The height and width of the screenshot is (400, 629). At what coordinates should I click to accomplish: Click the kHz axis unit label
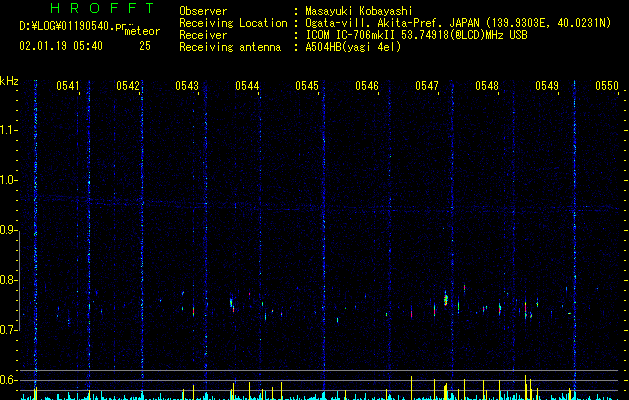pos(9,81)
